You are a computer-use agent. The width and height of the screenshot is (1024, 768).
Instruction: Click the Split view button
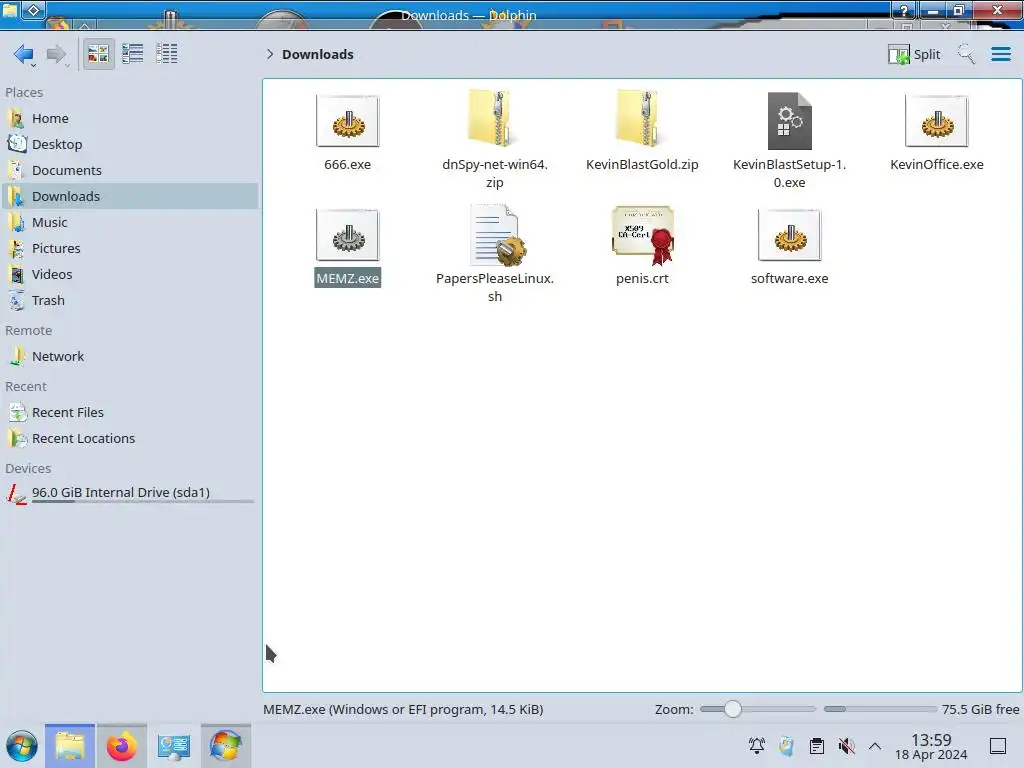[914, 54]
